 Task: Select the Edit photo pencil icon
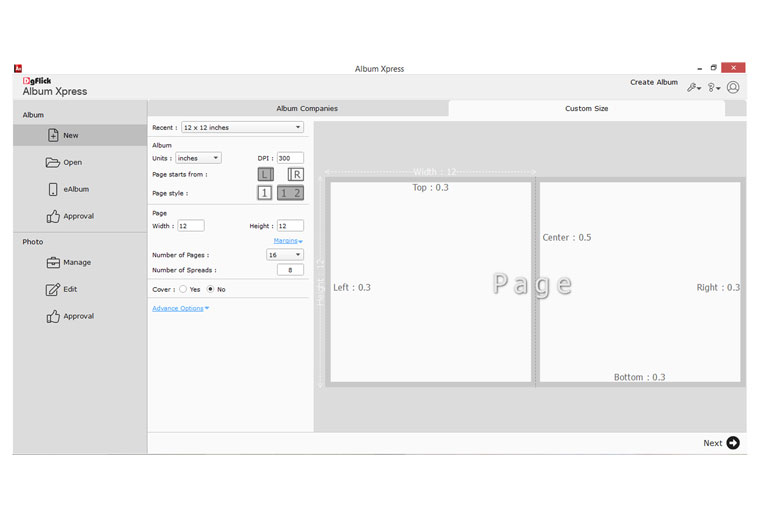53,289
